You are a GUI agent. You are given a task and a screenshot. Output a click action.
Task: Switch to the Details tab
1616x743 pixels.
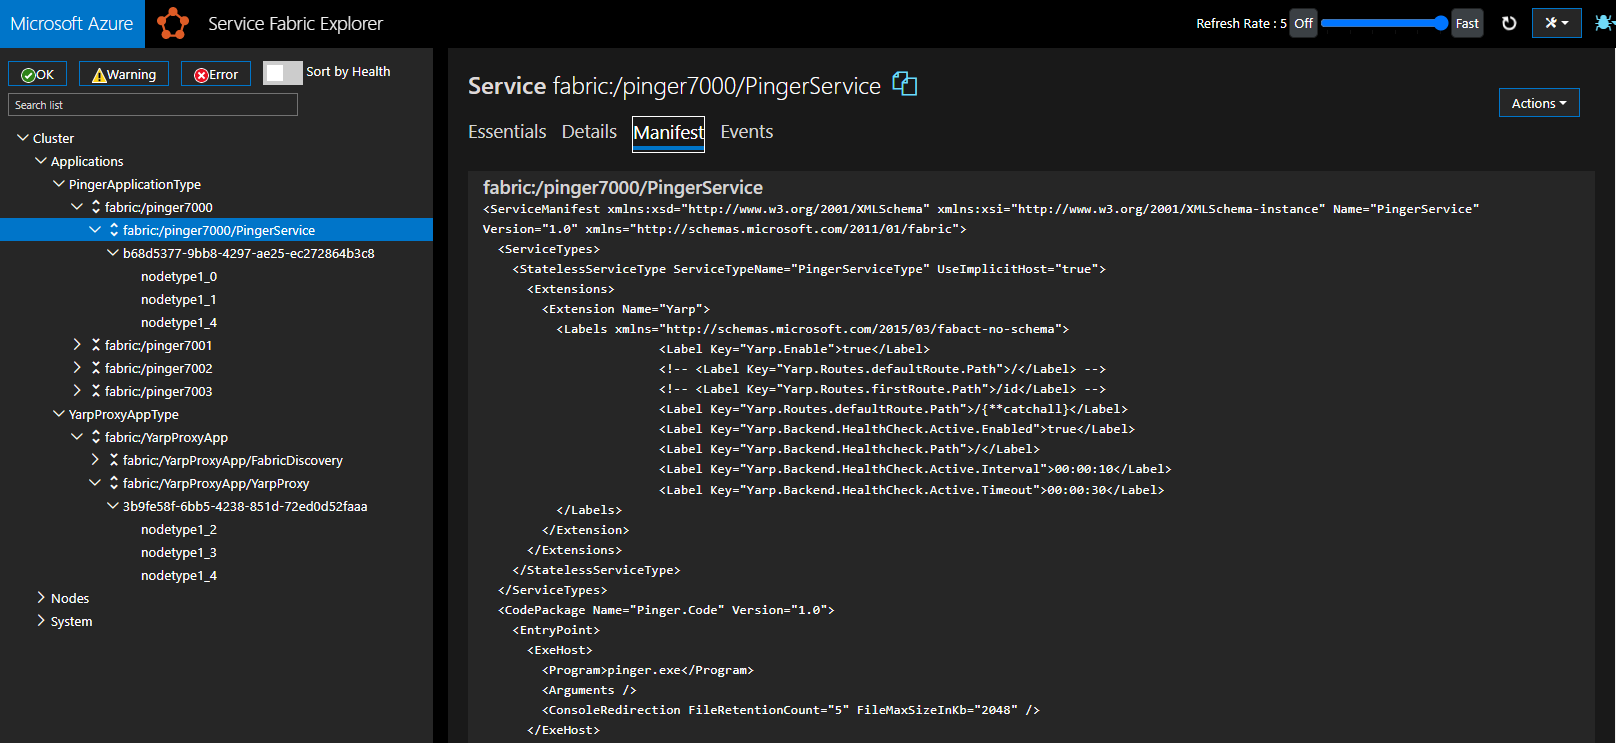589,132
